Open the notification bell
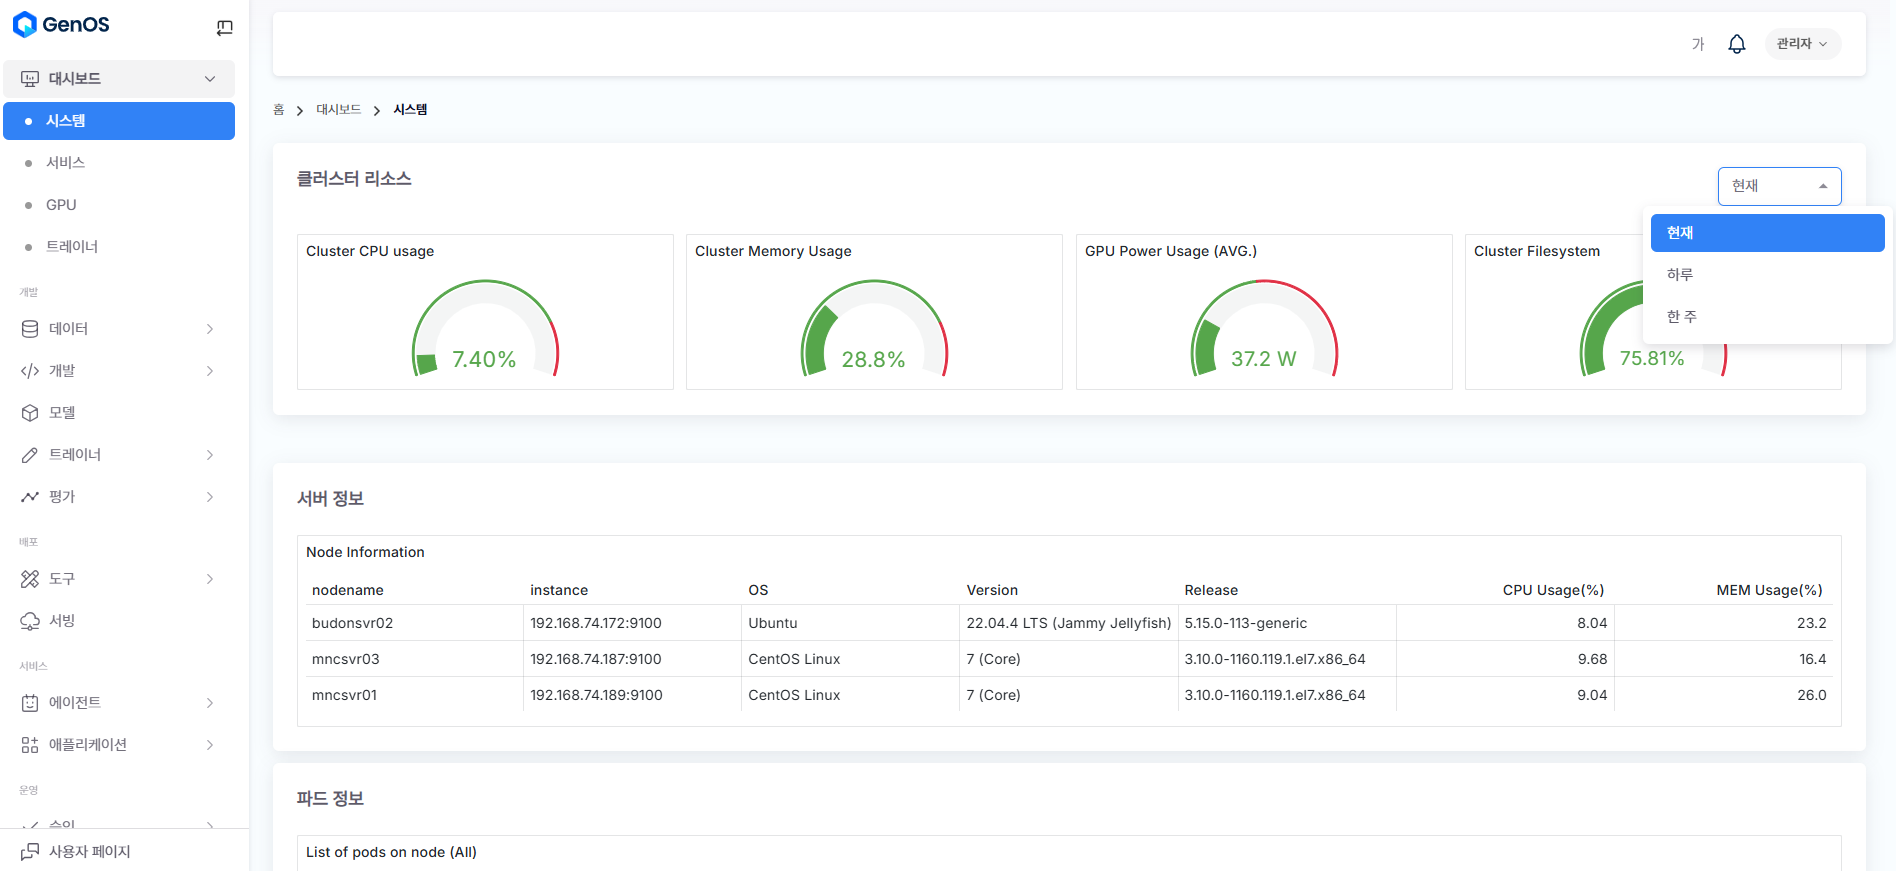 click(1737, 44)
